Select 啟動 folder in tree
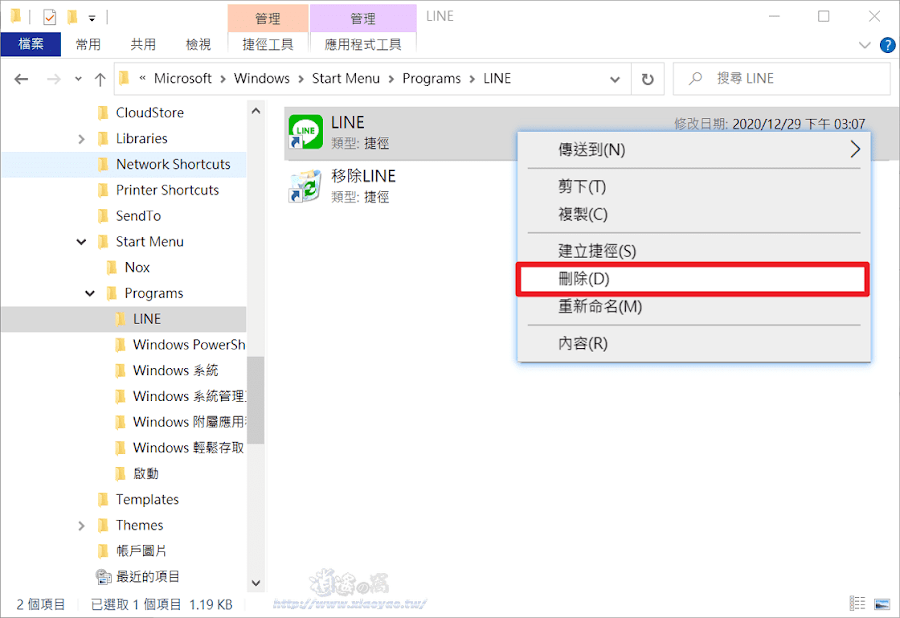This screenshot has height=618, width=900. (146, 474)
